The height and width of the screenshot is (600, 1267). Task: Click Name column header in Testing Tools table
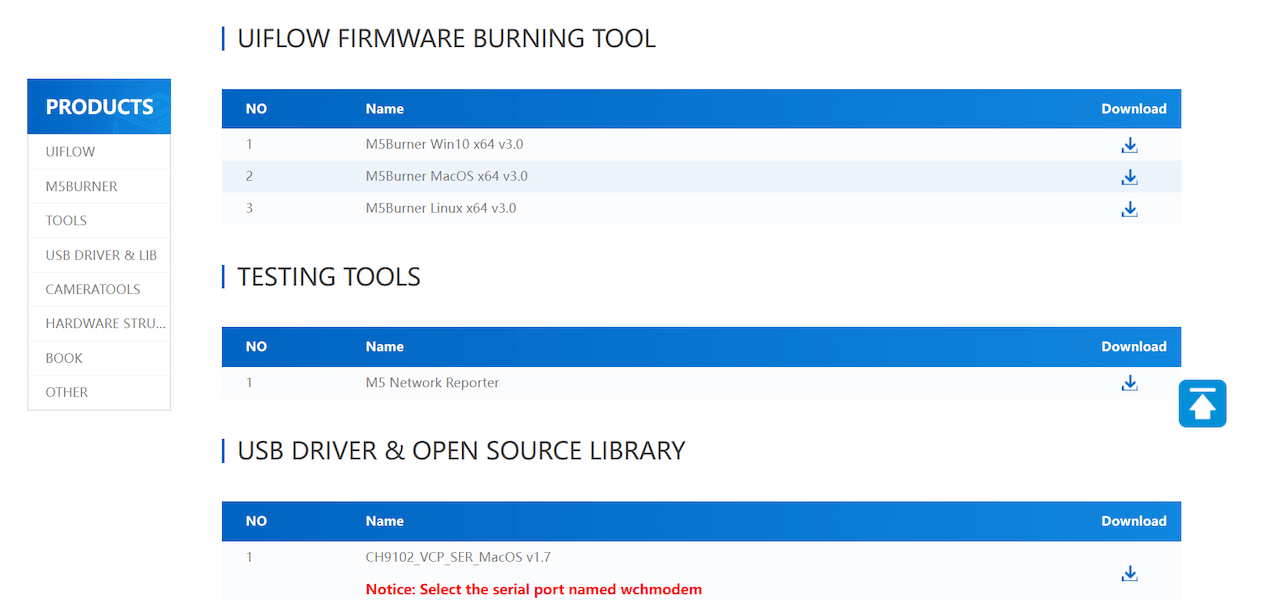click(x=385, y=346)
